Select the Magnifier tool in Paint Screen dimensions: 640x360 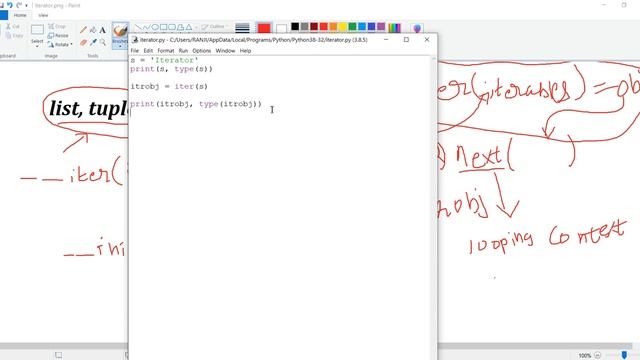click(102, 42)
